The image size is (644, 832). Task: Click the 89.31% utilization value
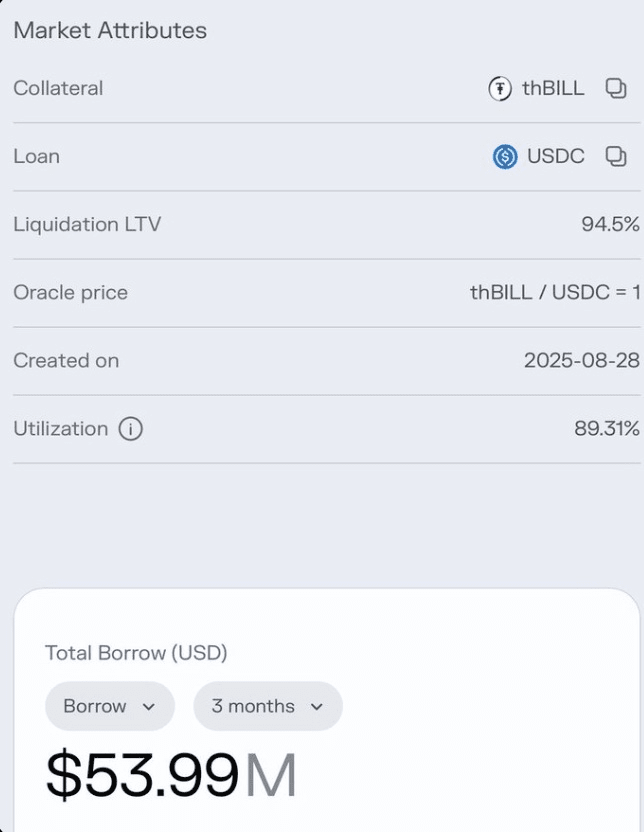coord(607,428)
